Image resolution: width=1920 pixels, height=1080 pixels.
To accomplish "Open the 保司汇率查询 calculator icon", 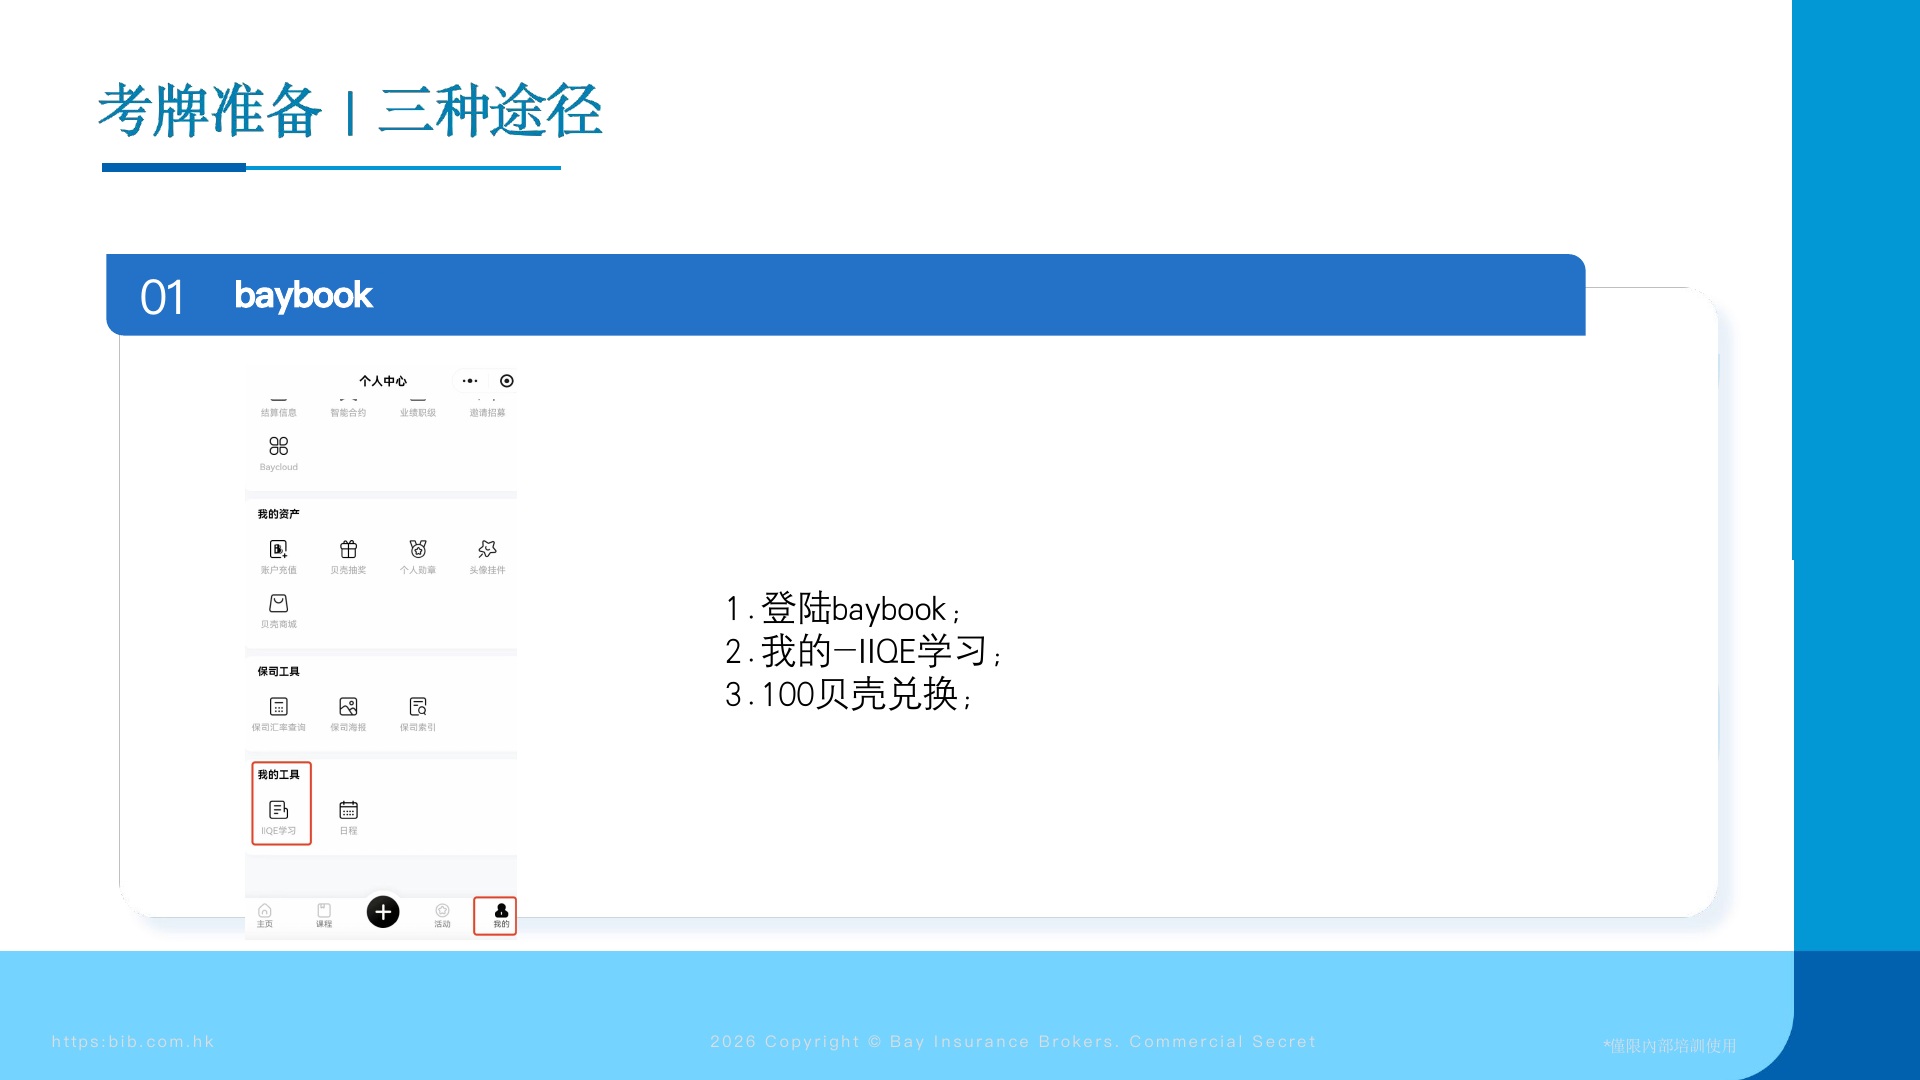I will 278,706.
